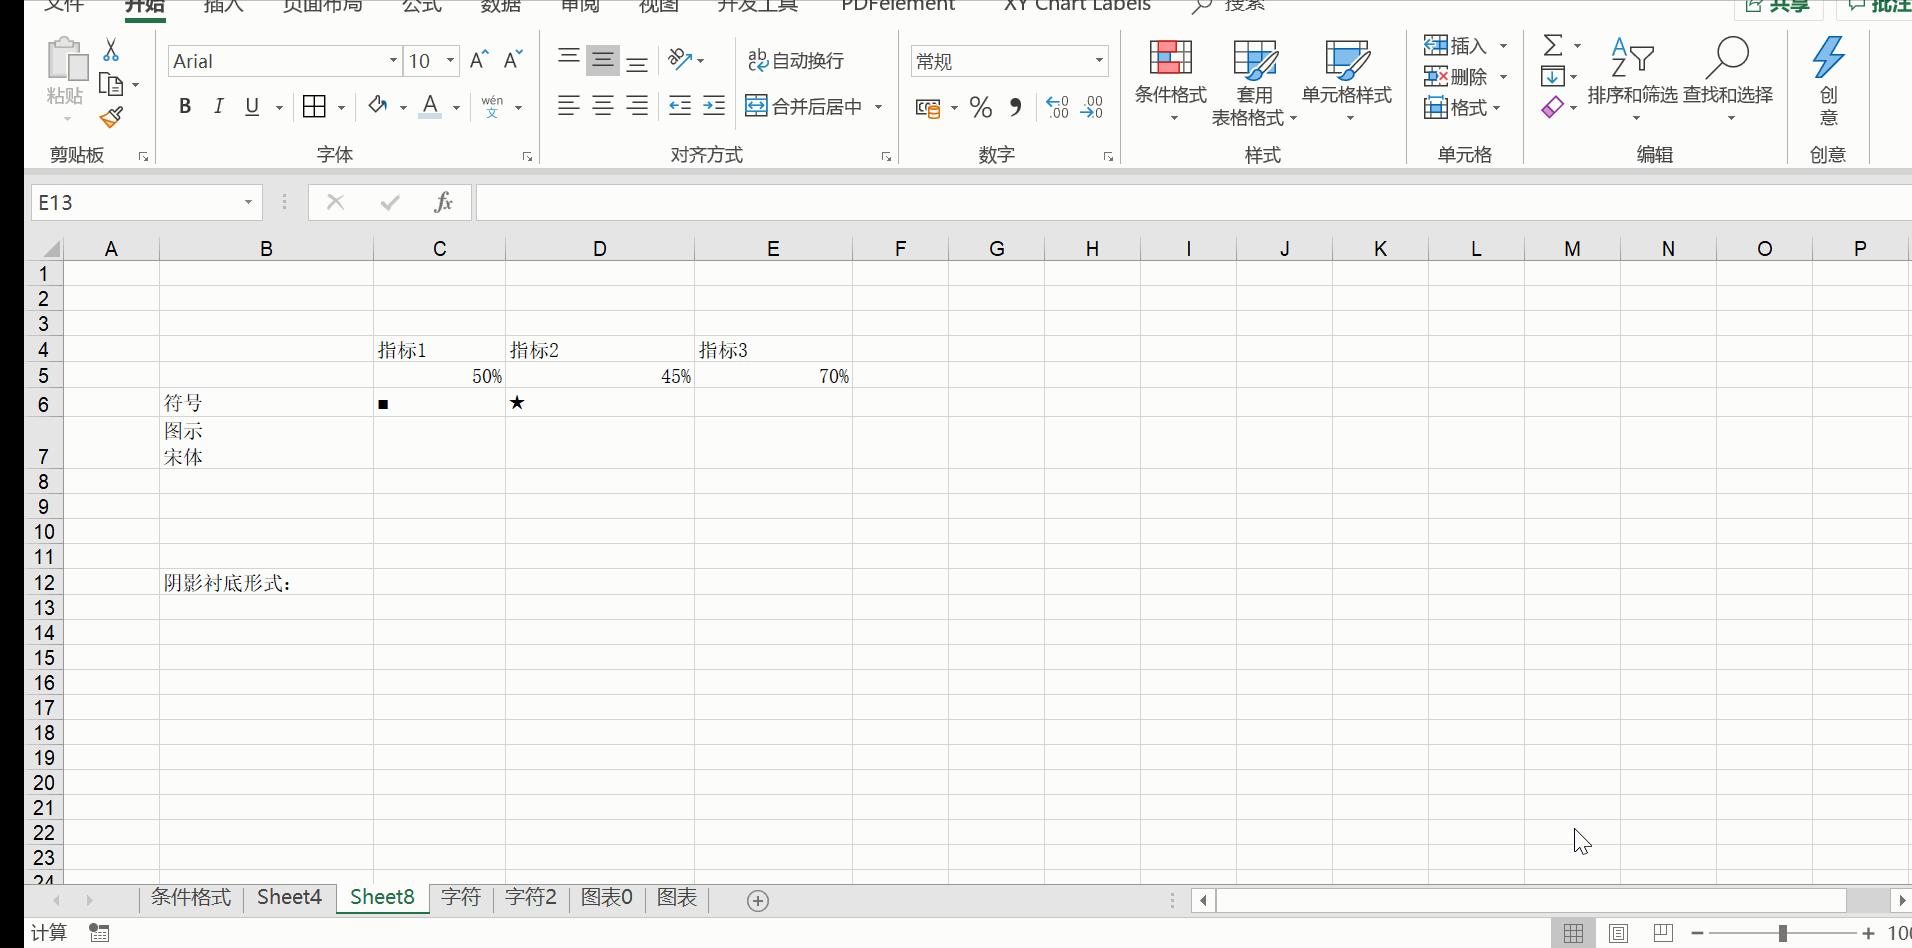Image resolution: width=1912 pixels, height=948 pixels.
Task: Expand the Name Box dropdown arrow
Action: click(x=248, y=203)
